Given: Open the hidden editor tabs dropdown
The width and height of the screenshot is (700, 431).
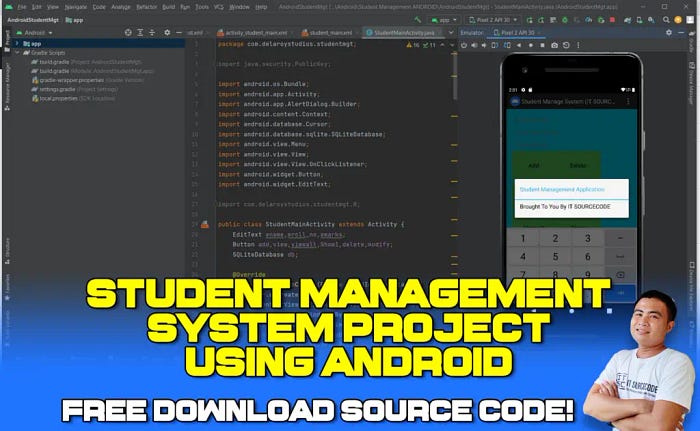Looking at the screenshot, I should coord(450,33).
